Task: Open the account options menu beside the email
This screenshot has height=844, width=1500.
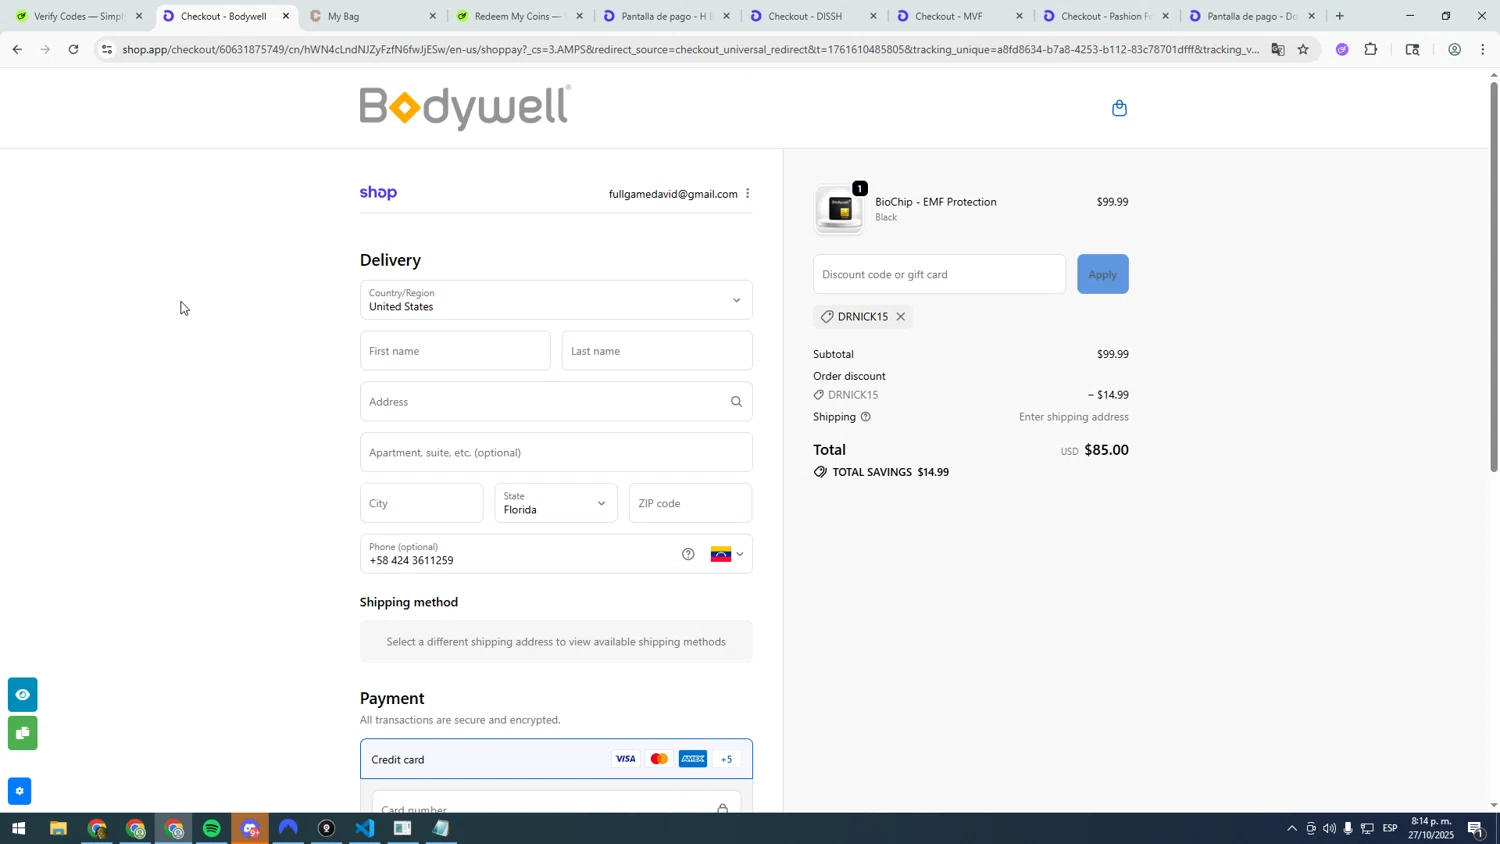Action: coord(747,194)
